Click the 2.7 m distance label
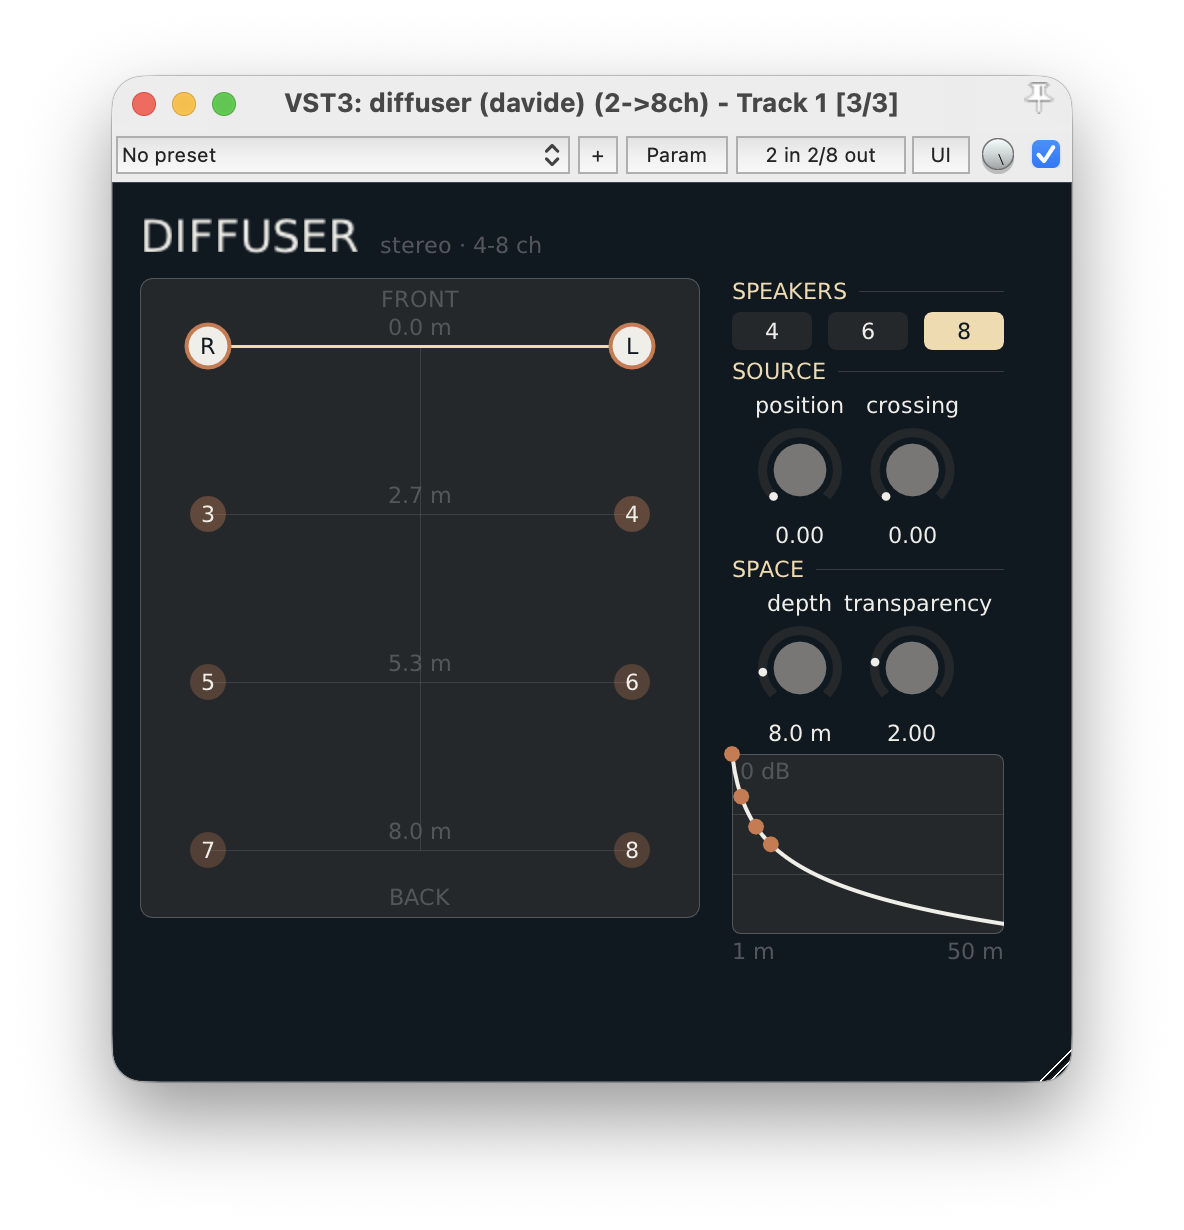This screenshot has height=1230, width=1184. (x=420, y=495)
